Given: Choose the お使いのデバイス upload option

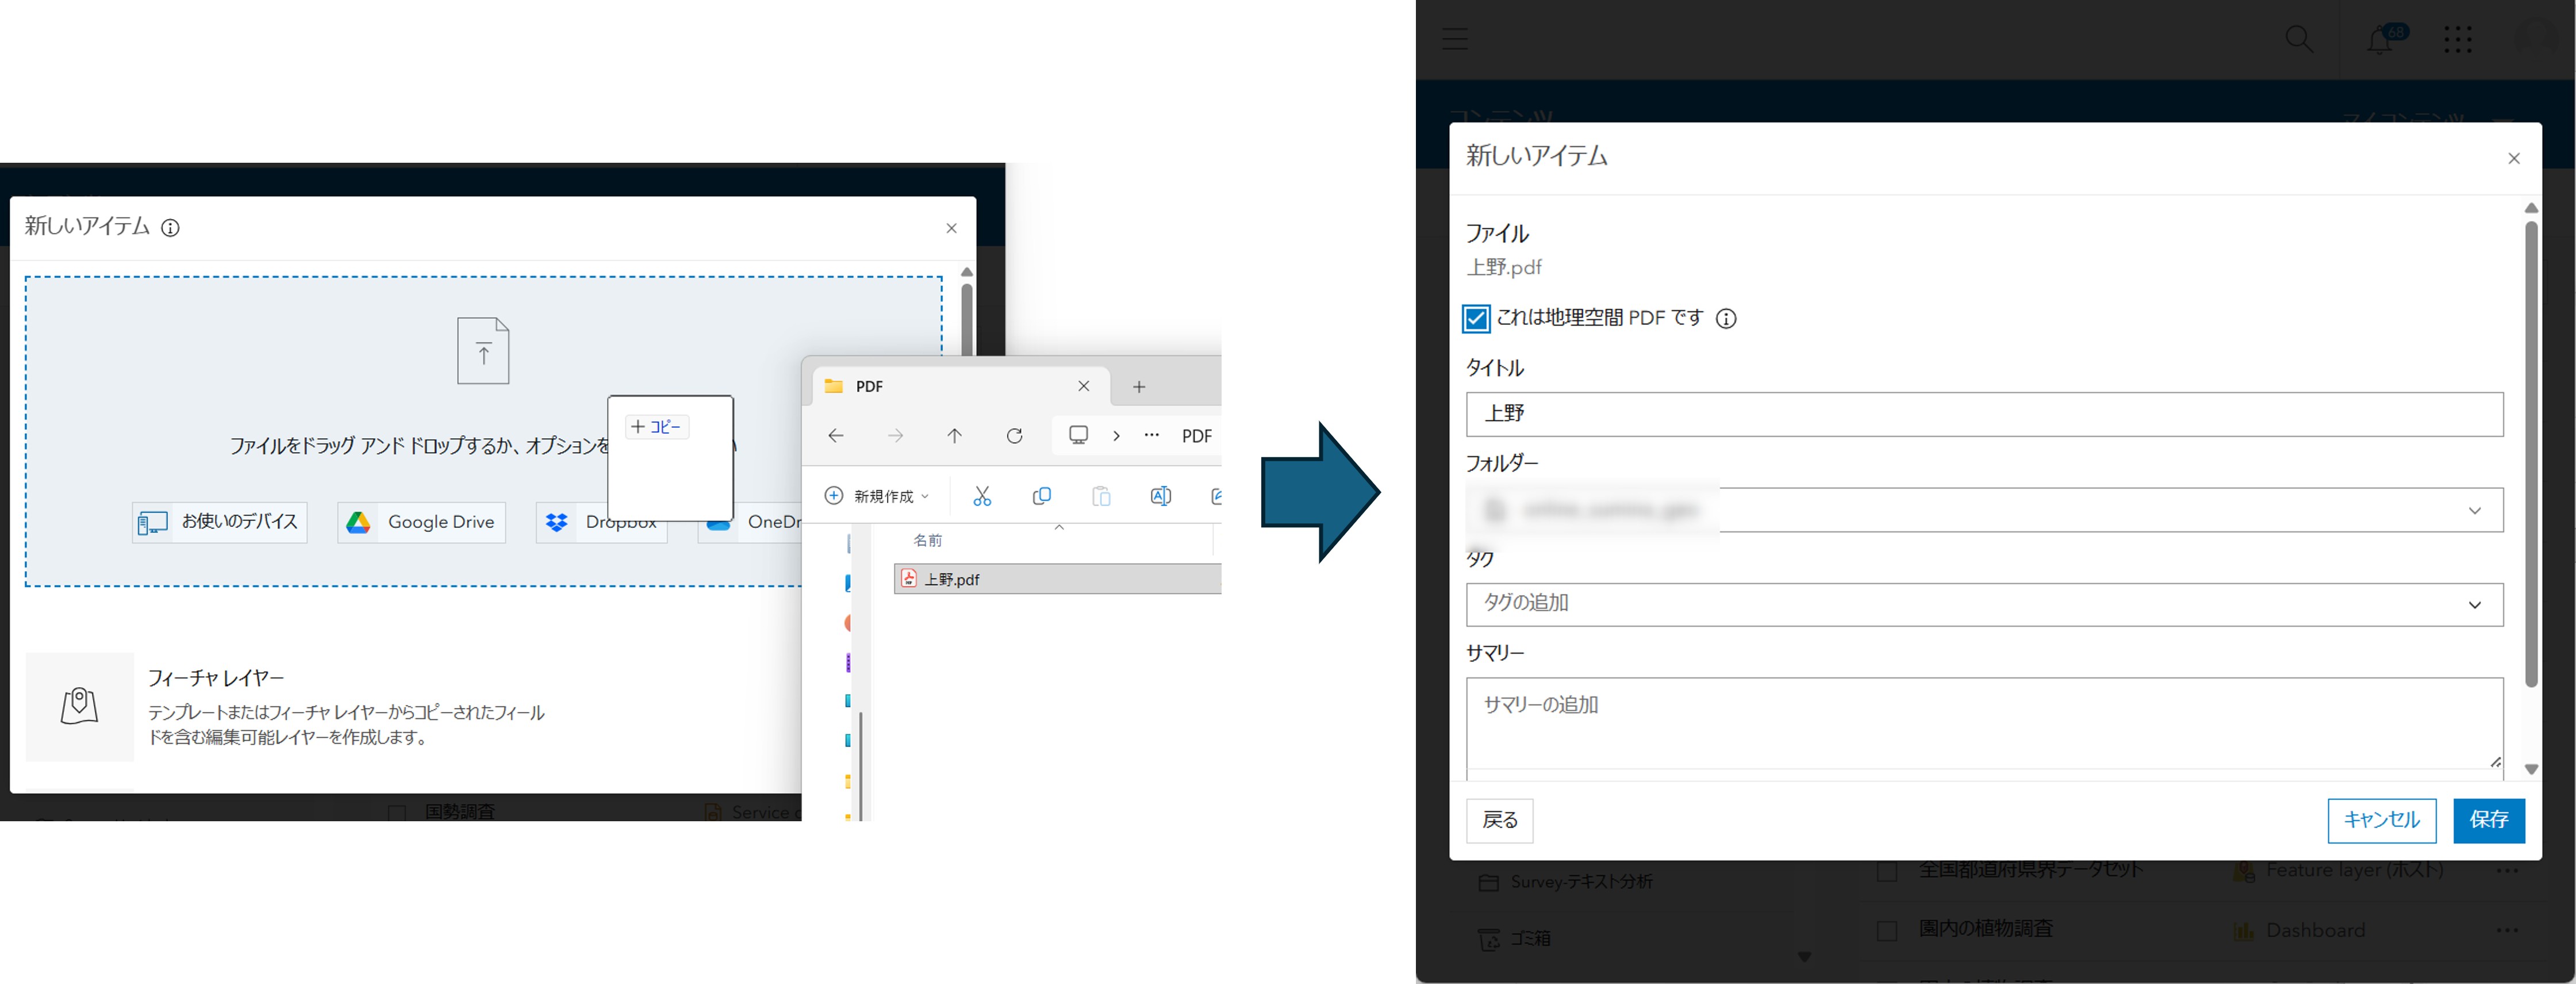Looking at the screenshot, I should (219, 522).
